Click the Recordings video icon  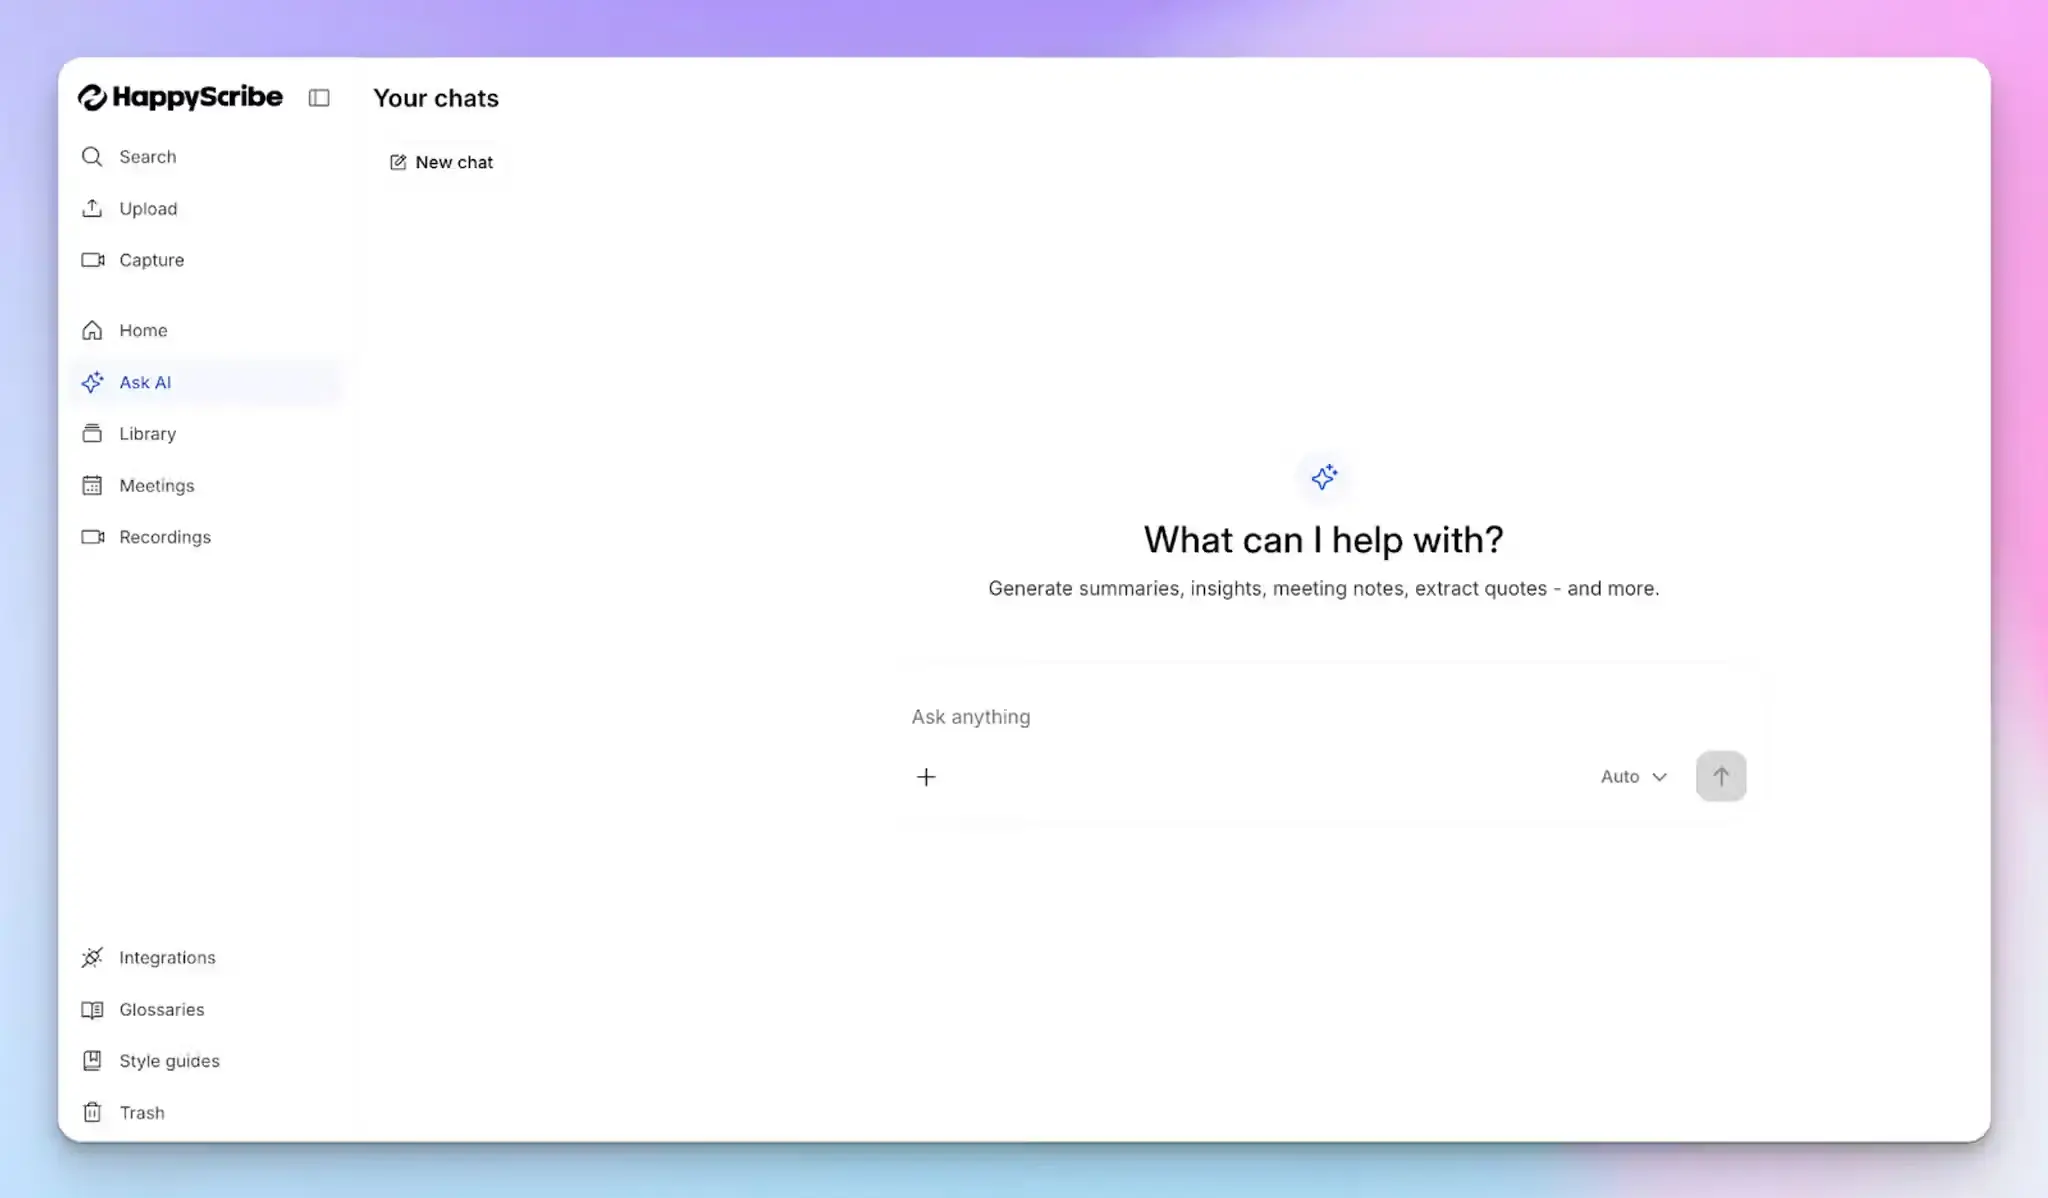click(91, 537)
